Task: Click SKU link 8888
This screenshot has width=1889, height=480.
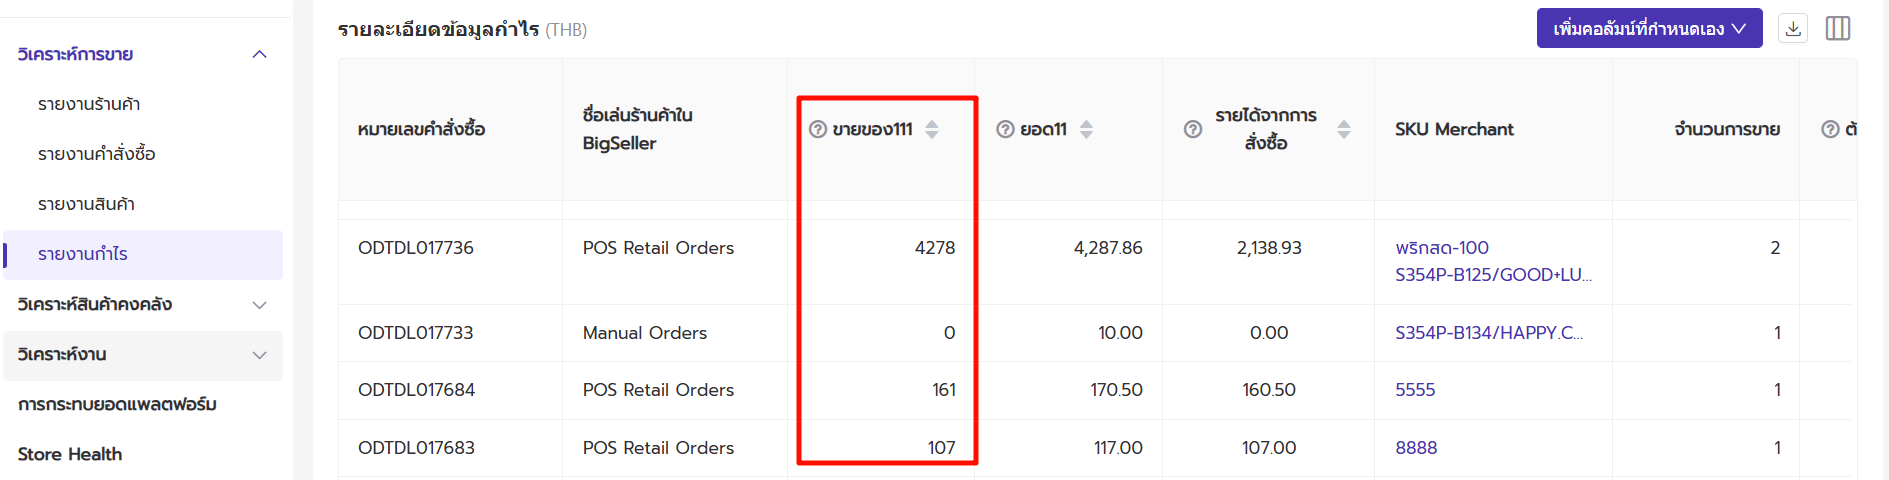Action: coord(1416,448)
